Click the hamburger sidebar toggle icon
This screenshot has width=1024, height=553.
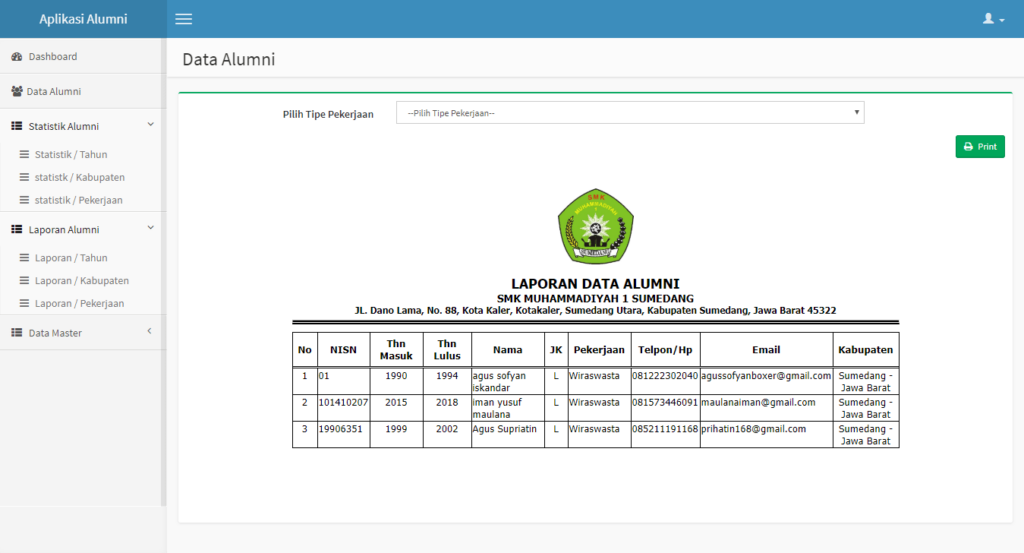pos(183,19)
